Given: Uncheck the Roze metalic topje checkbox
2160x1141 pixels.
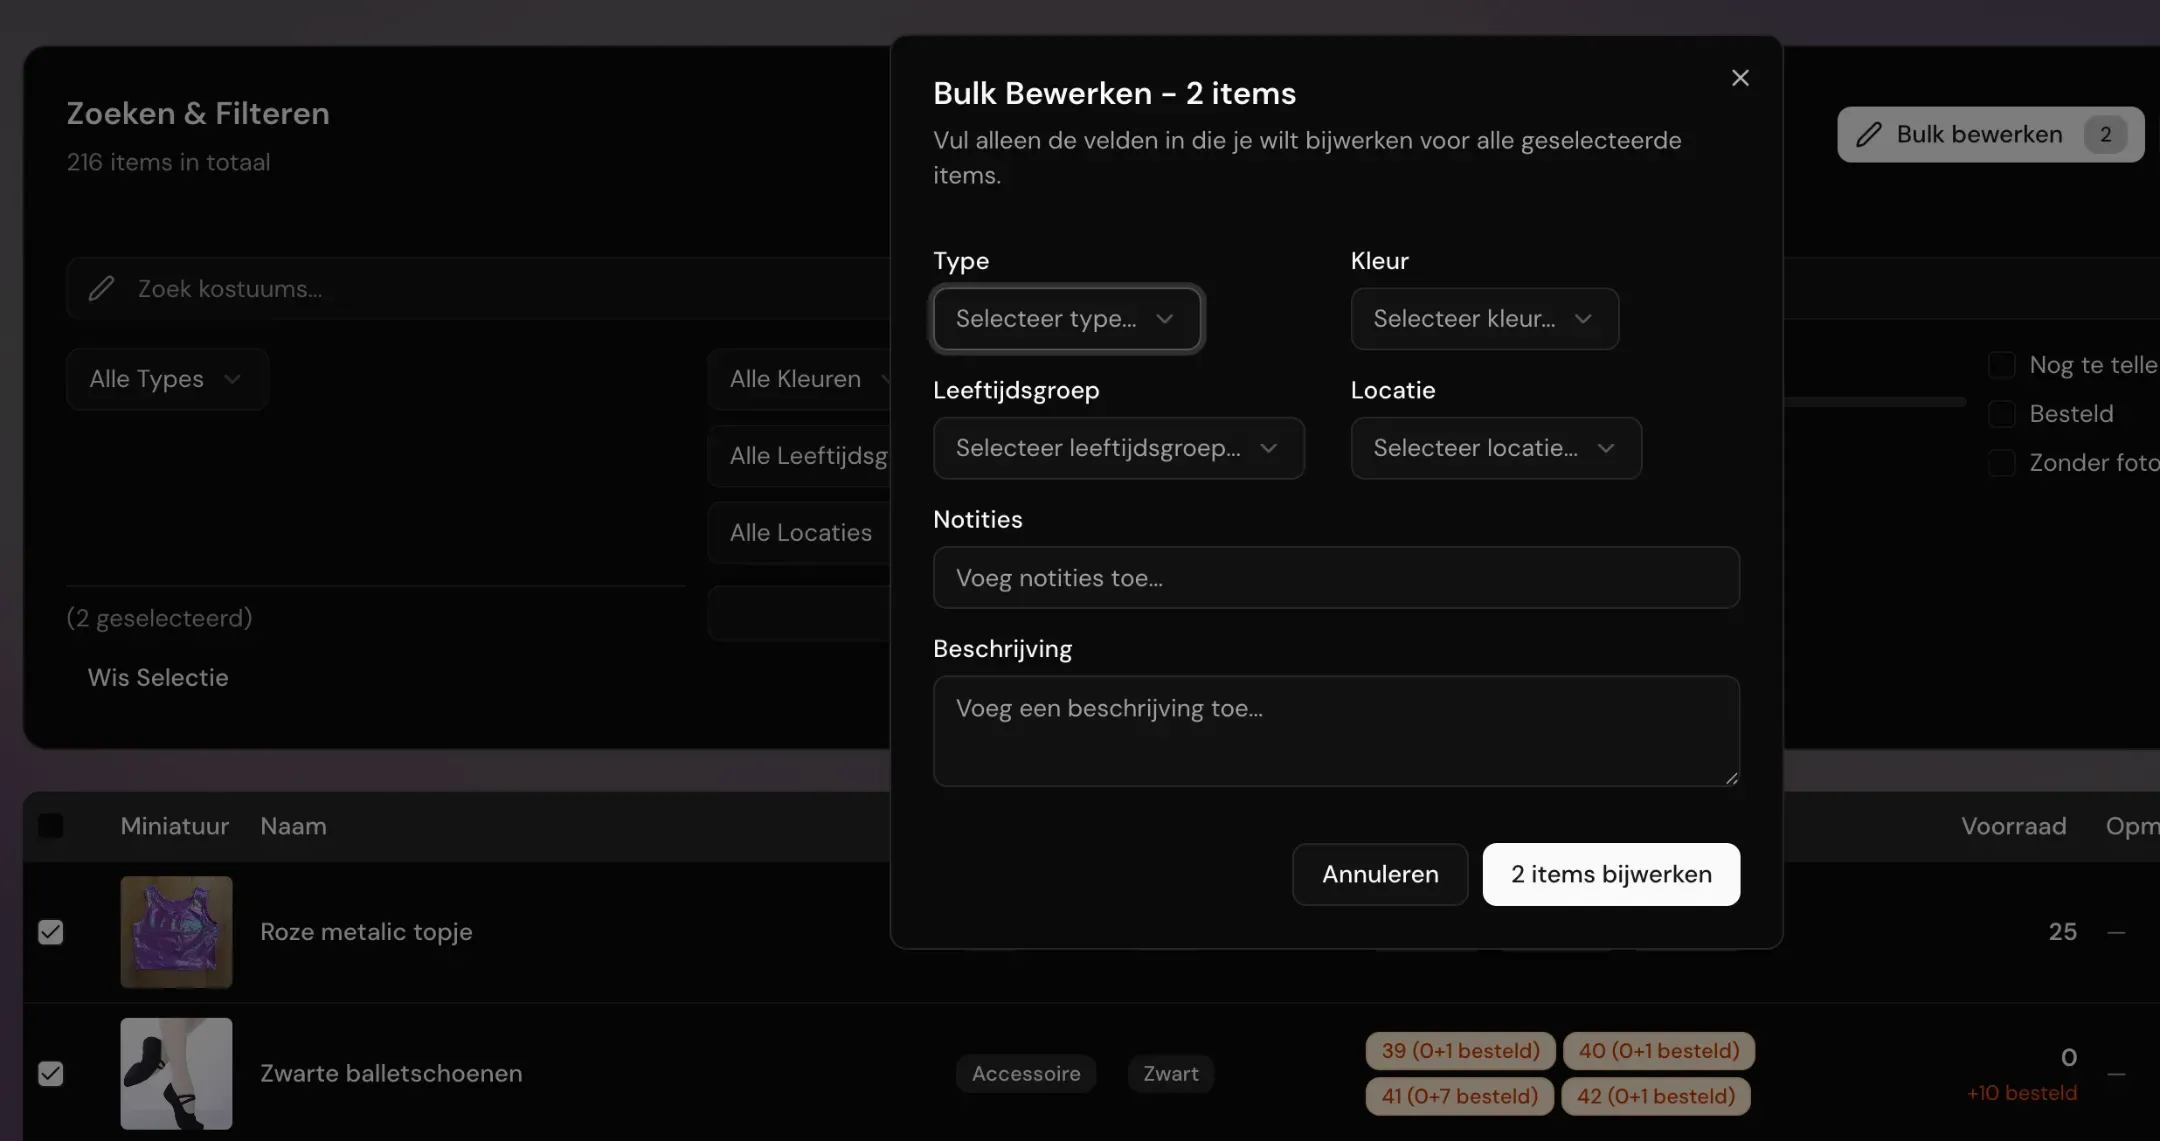Looking at the screenshot, I should (51, 932).
